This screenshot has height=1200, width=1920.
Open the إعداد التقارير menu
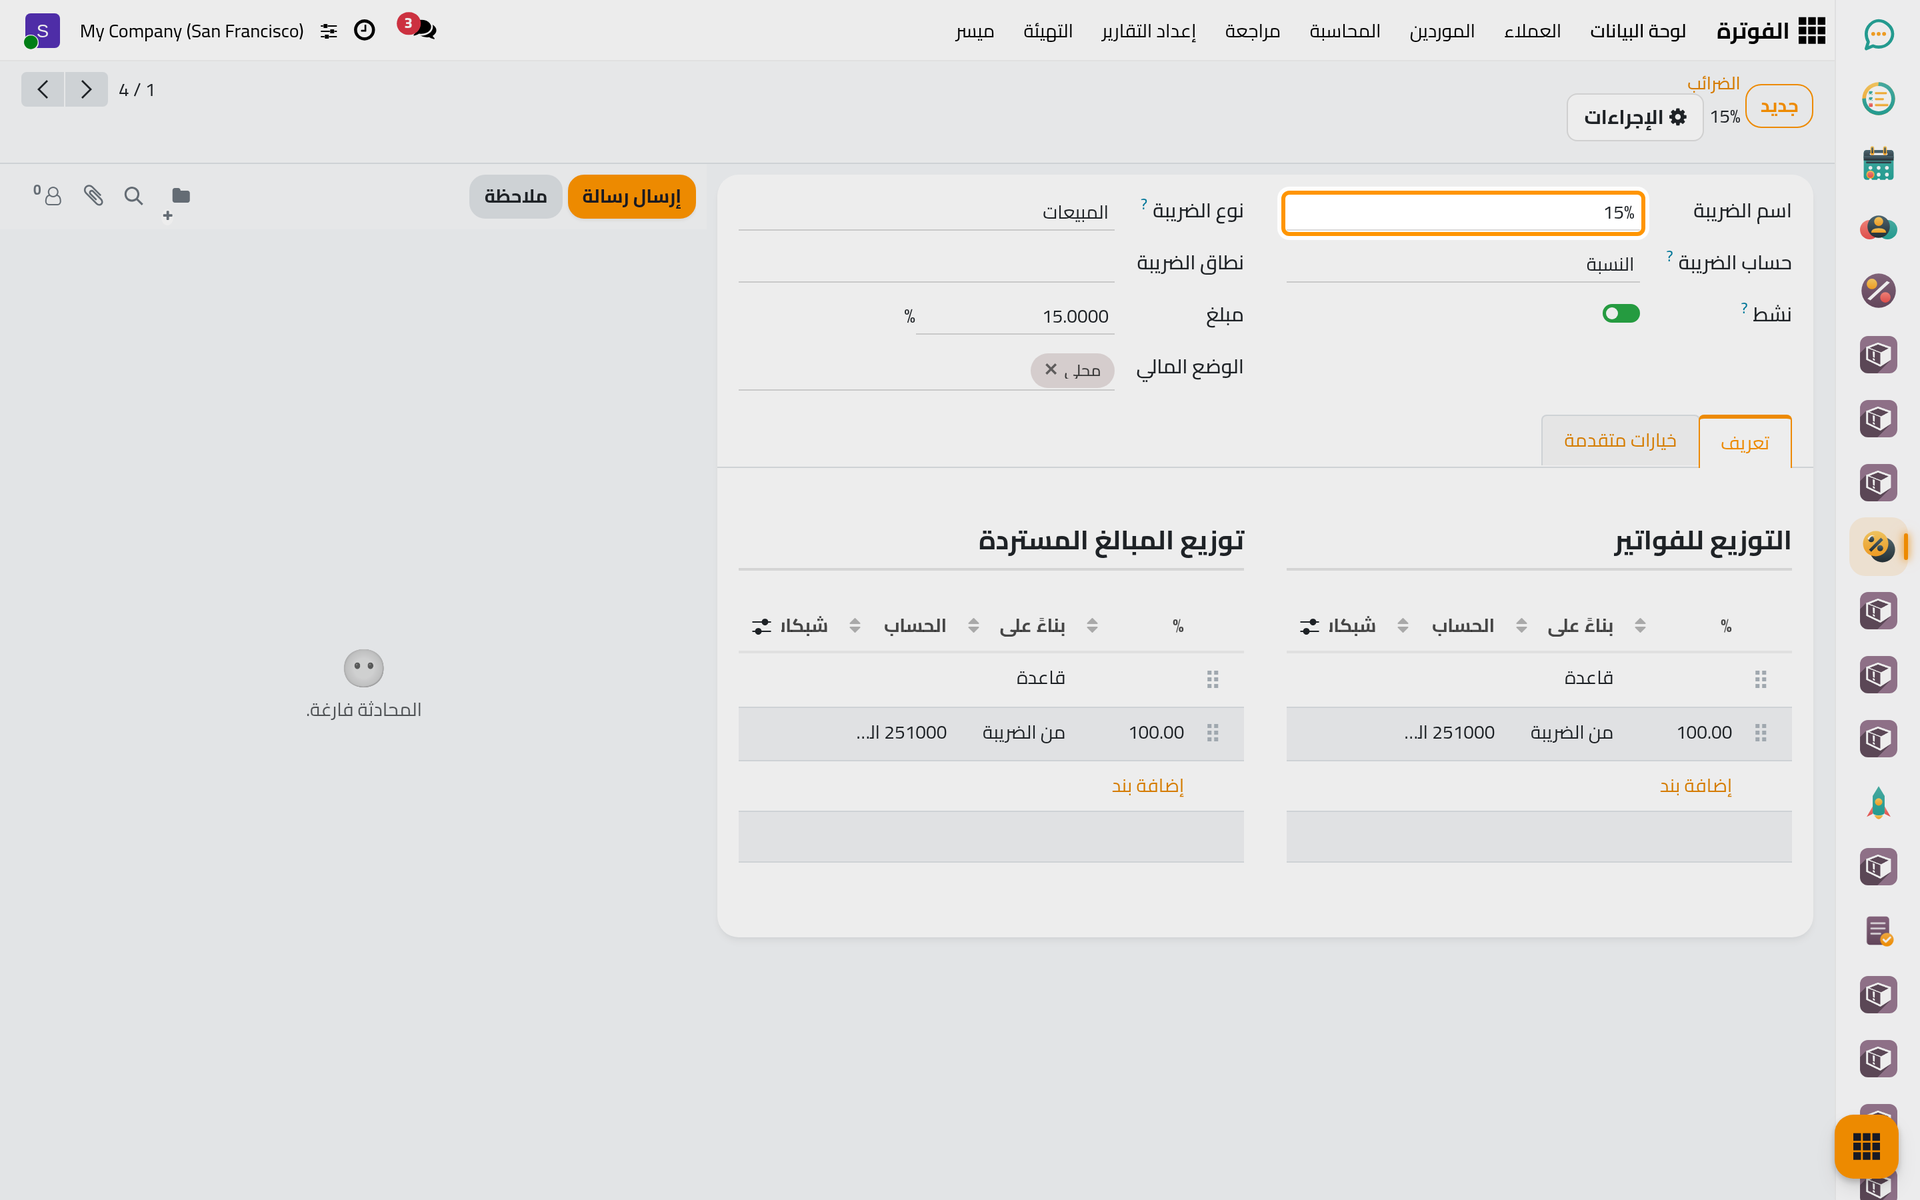(1149, 31)
